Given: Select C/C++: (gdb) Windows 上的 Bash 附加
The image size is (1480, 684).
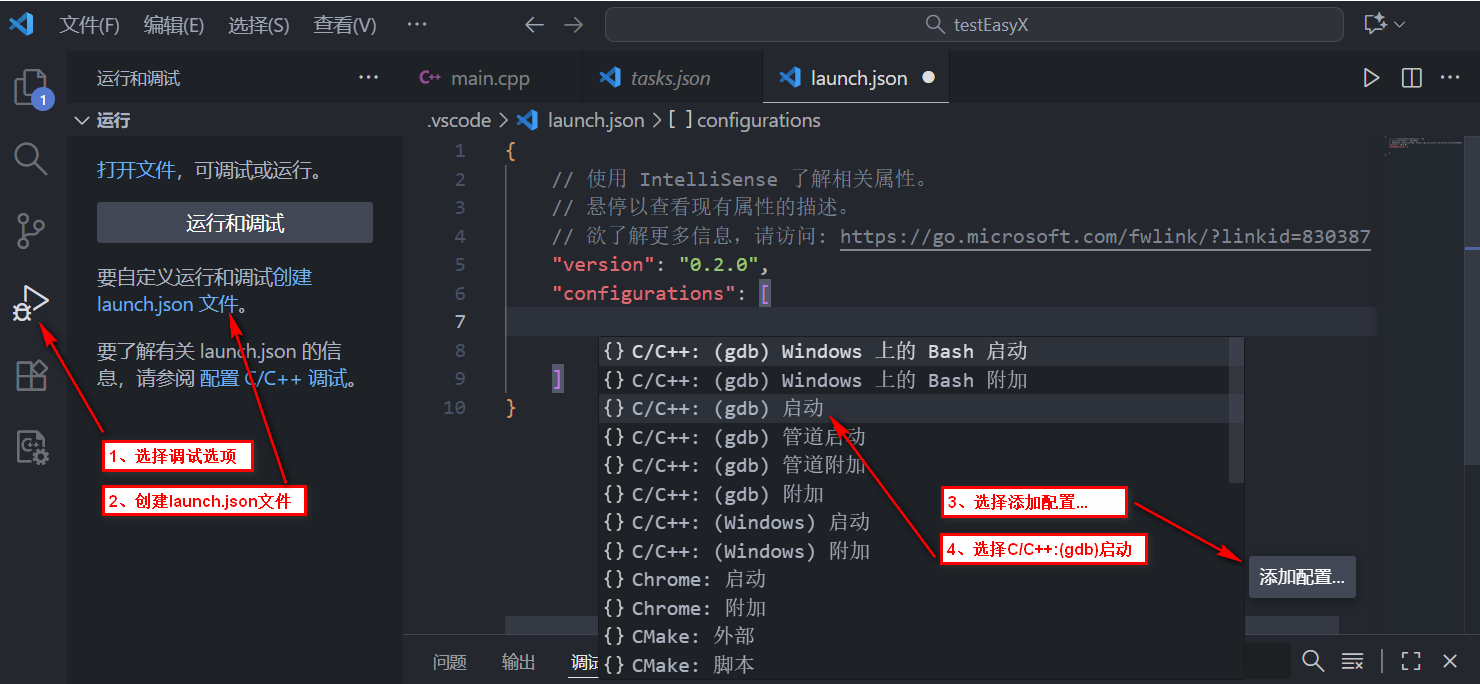Looking at the screenshot, I should 913,380.
